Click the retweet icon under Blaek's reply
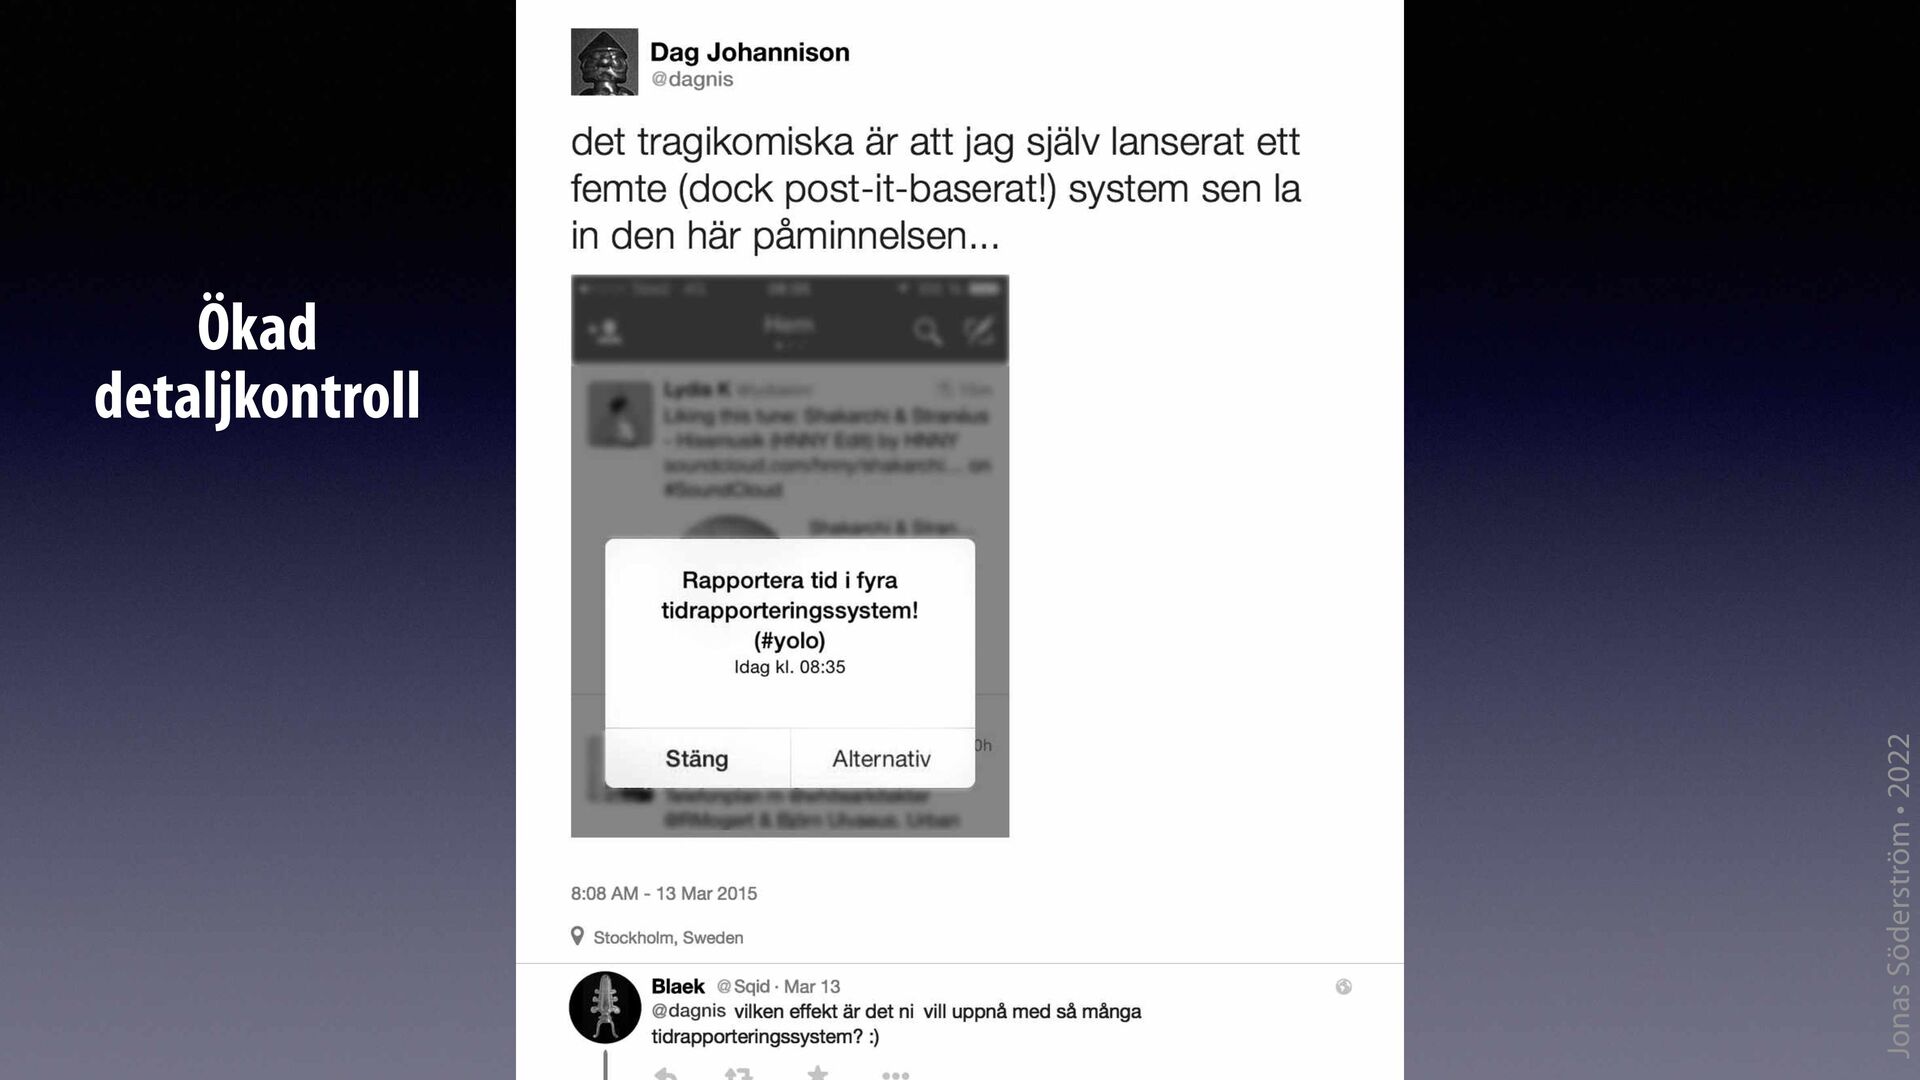Viewport: 1920px width, 1080px height. [x=738, y=1073]
